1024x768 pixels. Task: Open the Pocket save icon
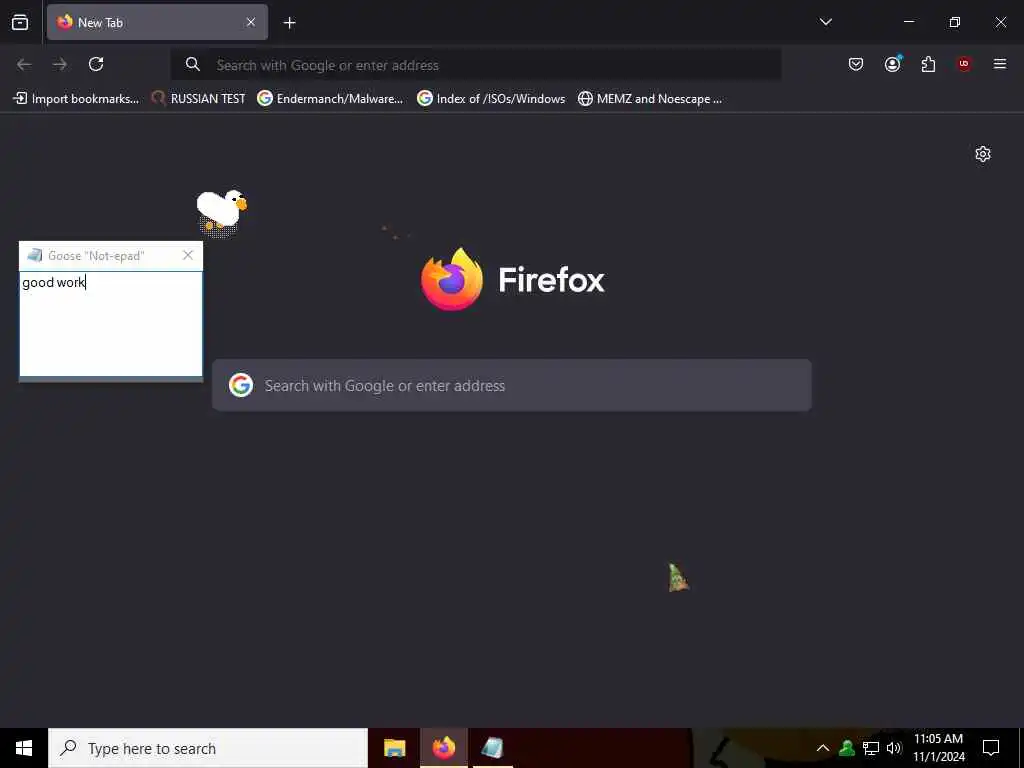856,64
